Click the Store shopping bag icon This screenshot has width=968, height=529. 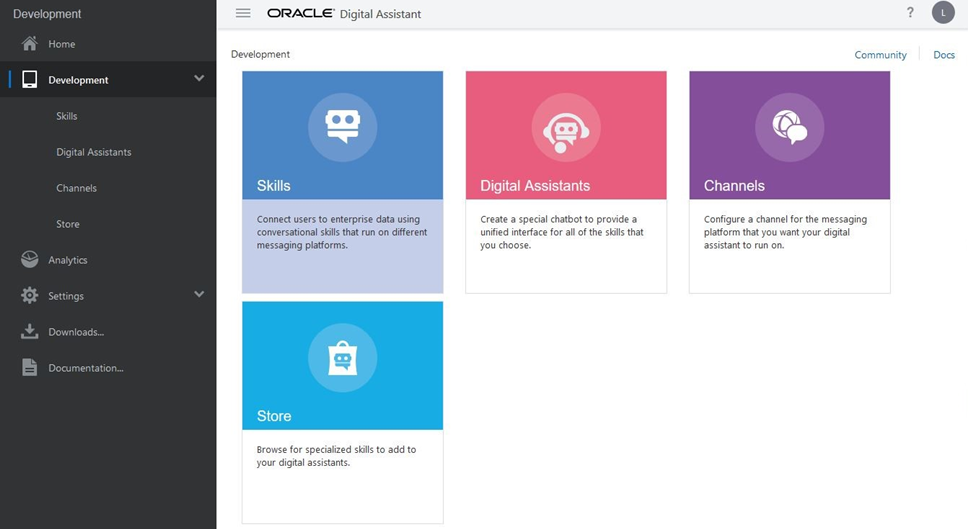coord(343,357)
